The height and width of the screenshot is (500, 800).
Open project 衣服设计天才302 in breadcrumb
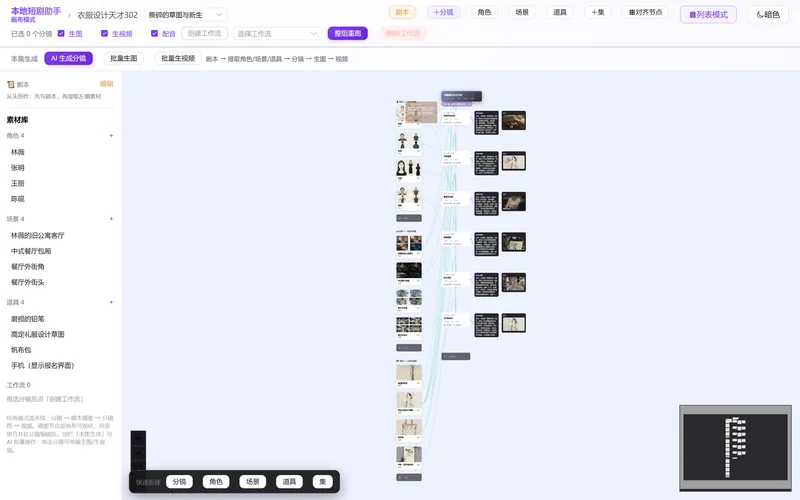[x=107, y=15]
